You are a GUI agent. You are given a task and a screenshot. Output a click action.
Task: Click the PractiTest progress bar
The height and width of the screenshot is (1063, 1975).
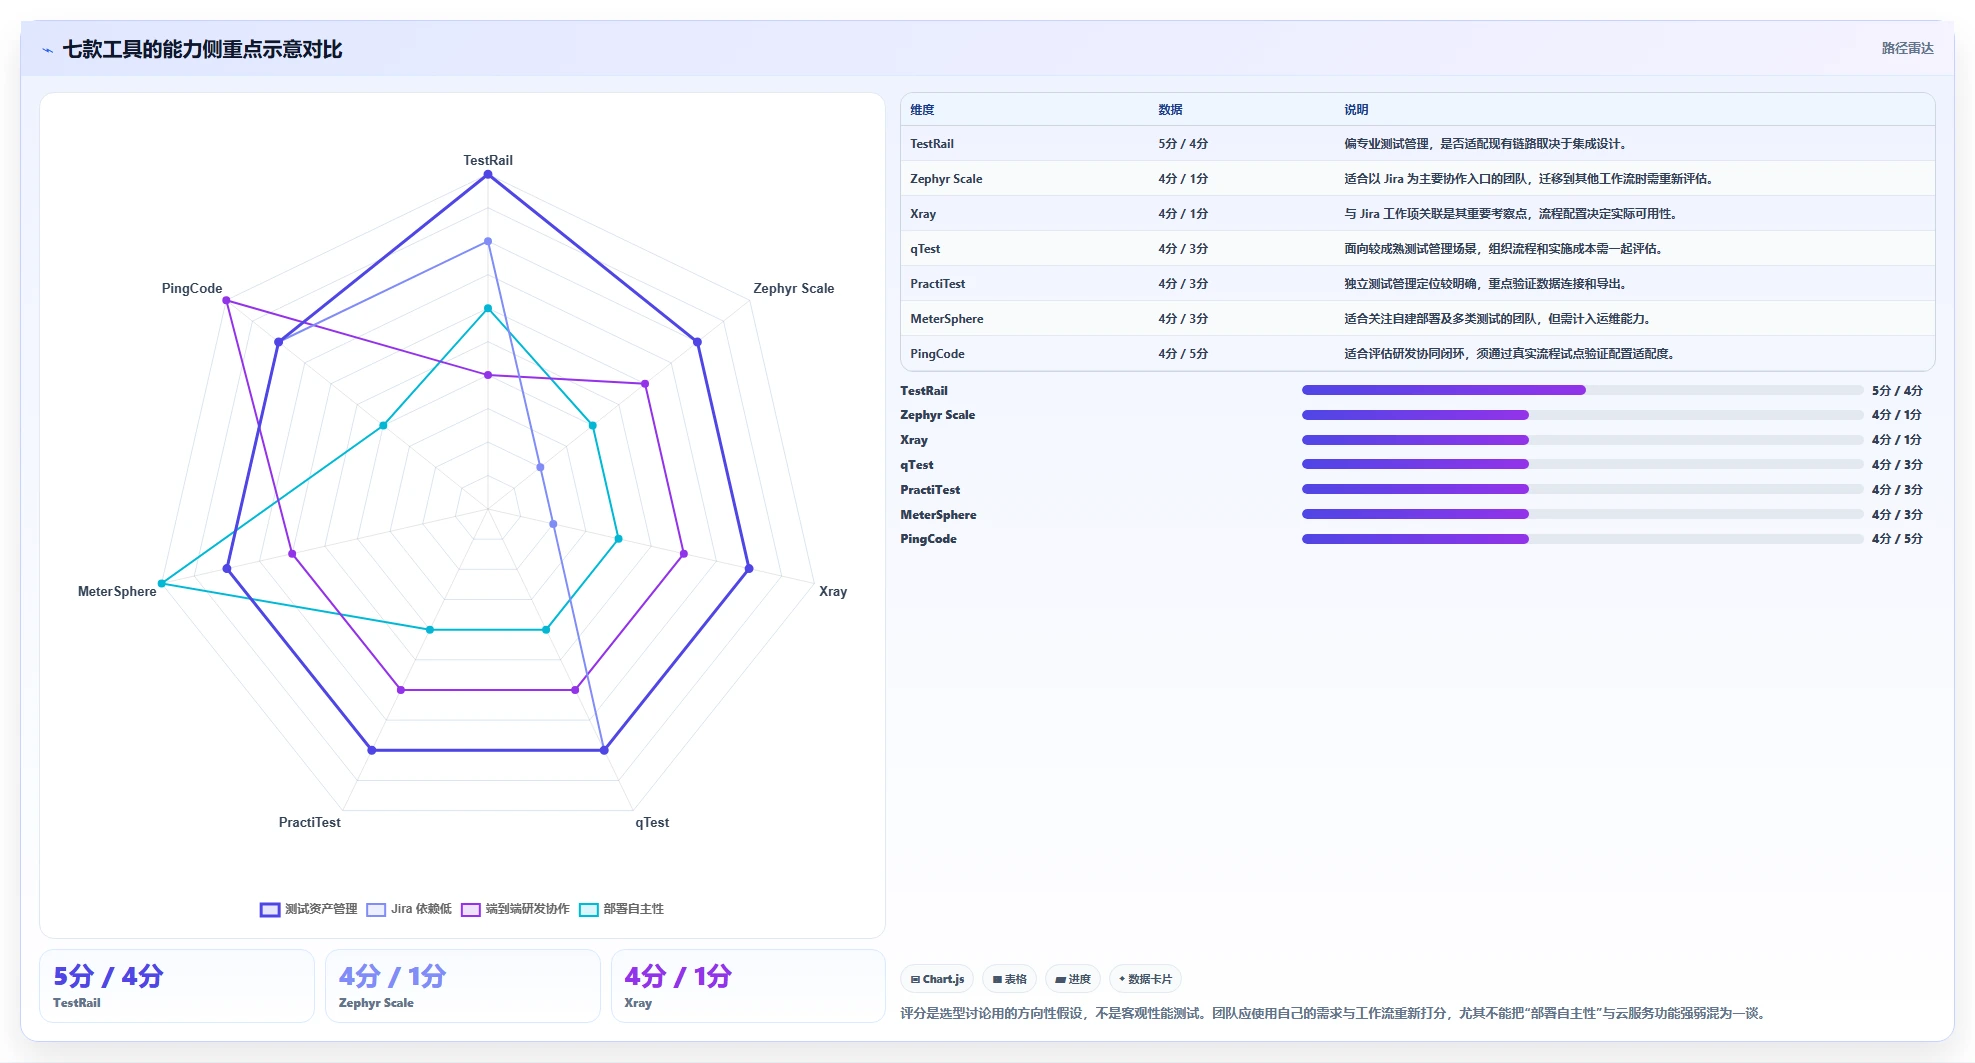point(1582,489)
